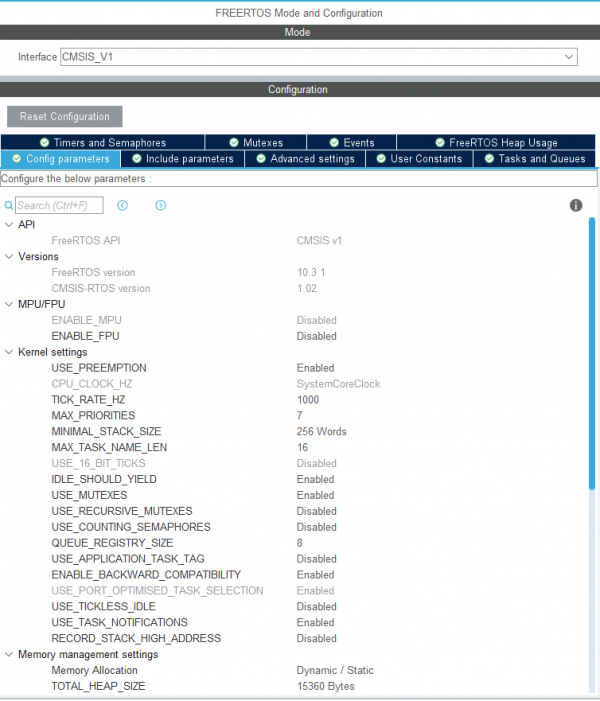
Task: Switch to Timers and Semaphores tab
Action: tap(103, 142)
